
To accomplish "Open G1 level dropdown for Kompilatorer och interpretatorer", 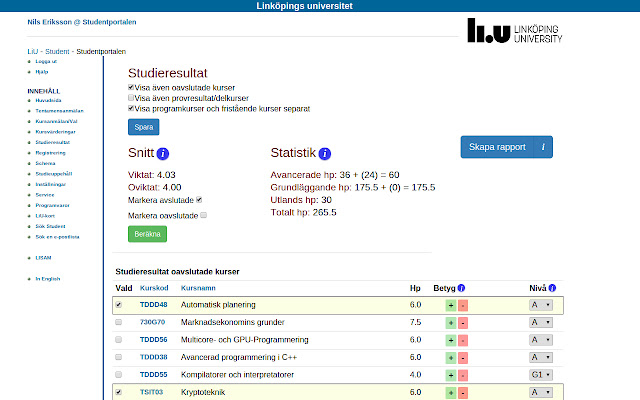I will tap(541, 375).
